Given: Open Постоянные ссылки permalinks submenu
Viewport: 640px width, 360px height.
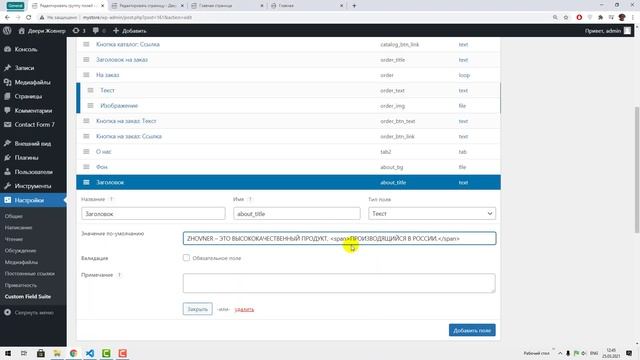Looking at the screenshot, I should click(x=29, y=273).
